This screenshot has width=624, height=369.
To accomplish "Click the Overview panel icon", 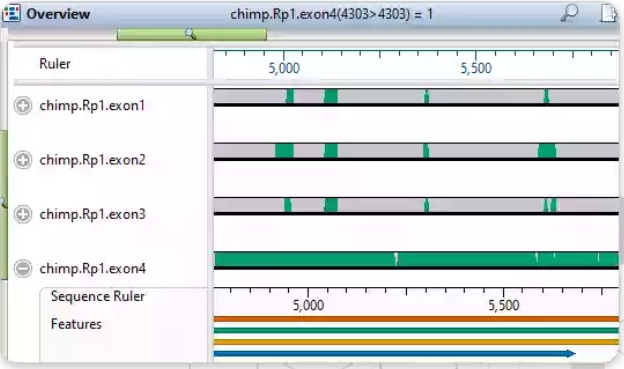I will (x=11, y=13).
